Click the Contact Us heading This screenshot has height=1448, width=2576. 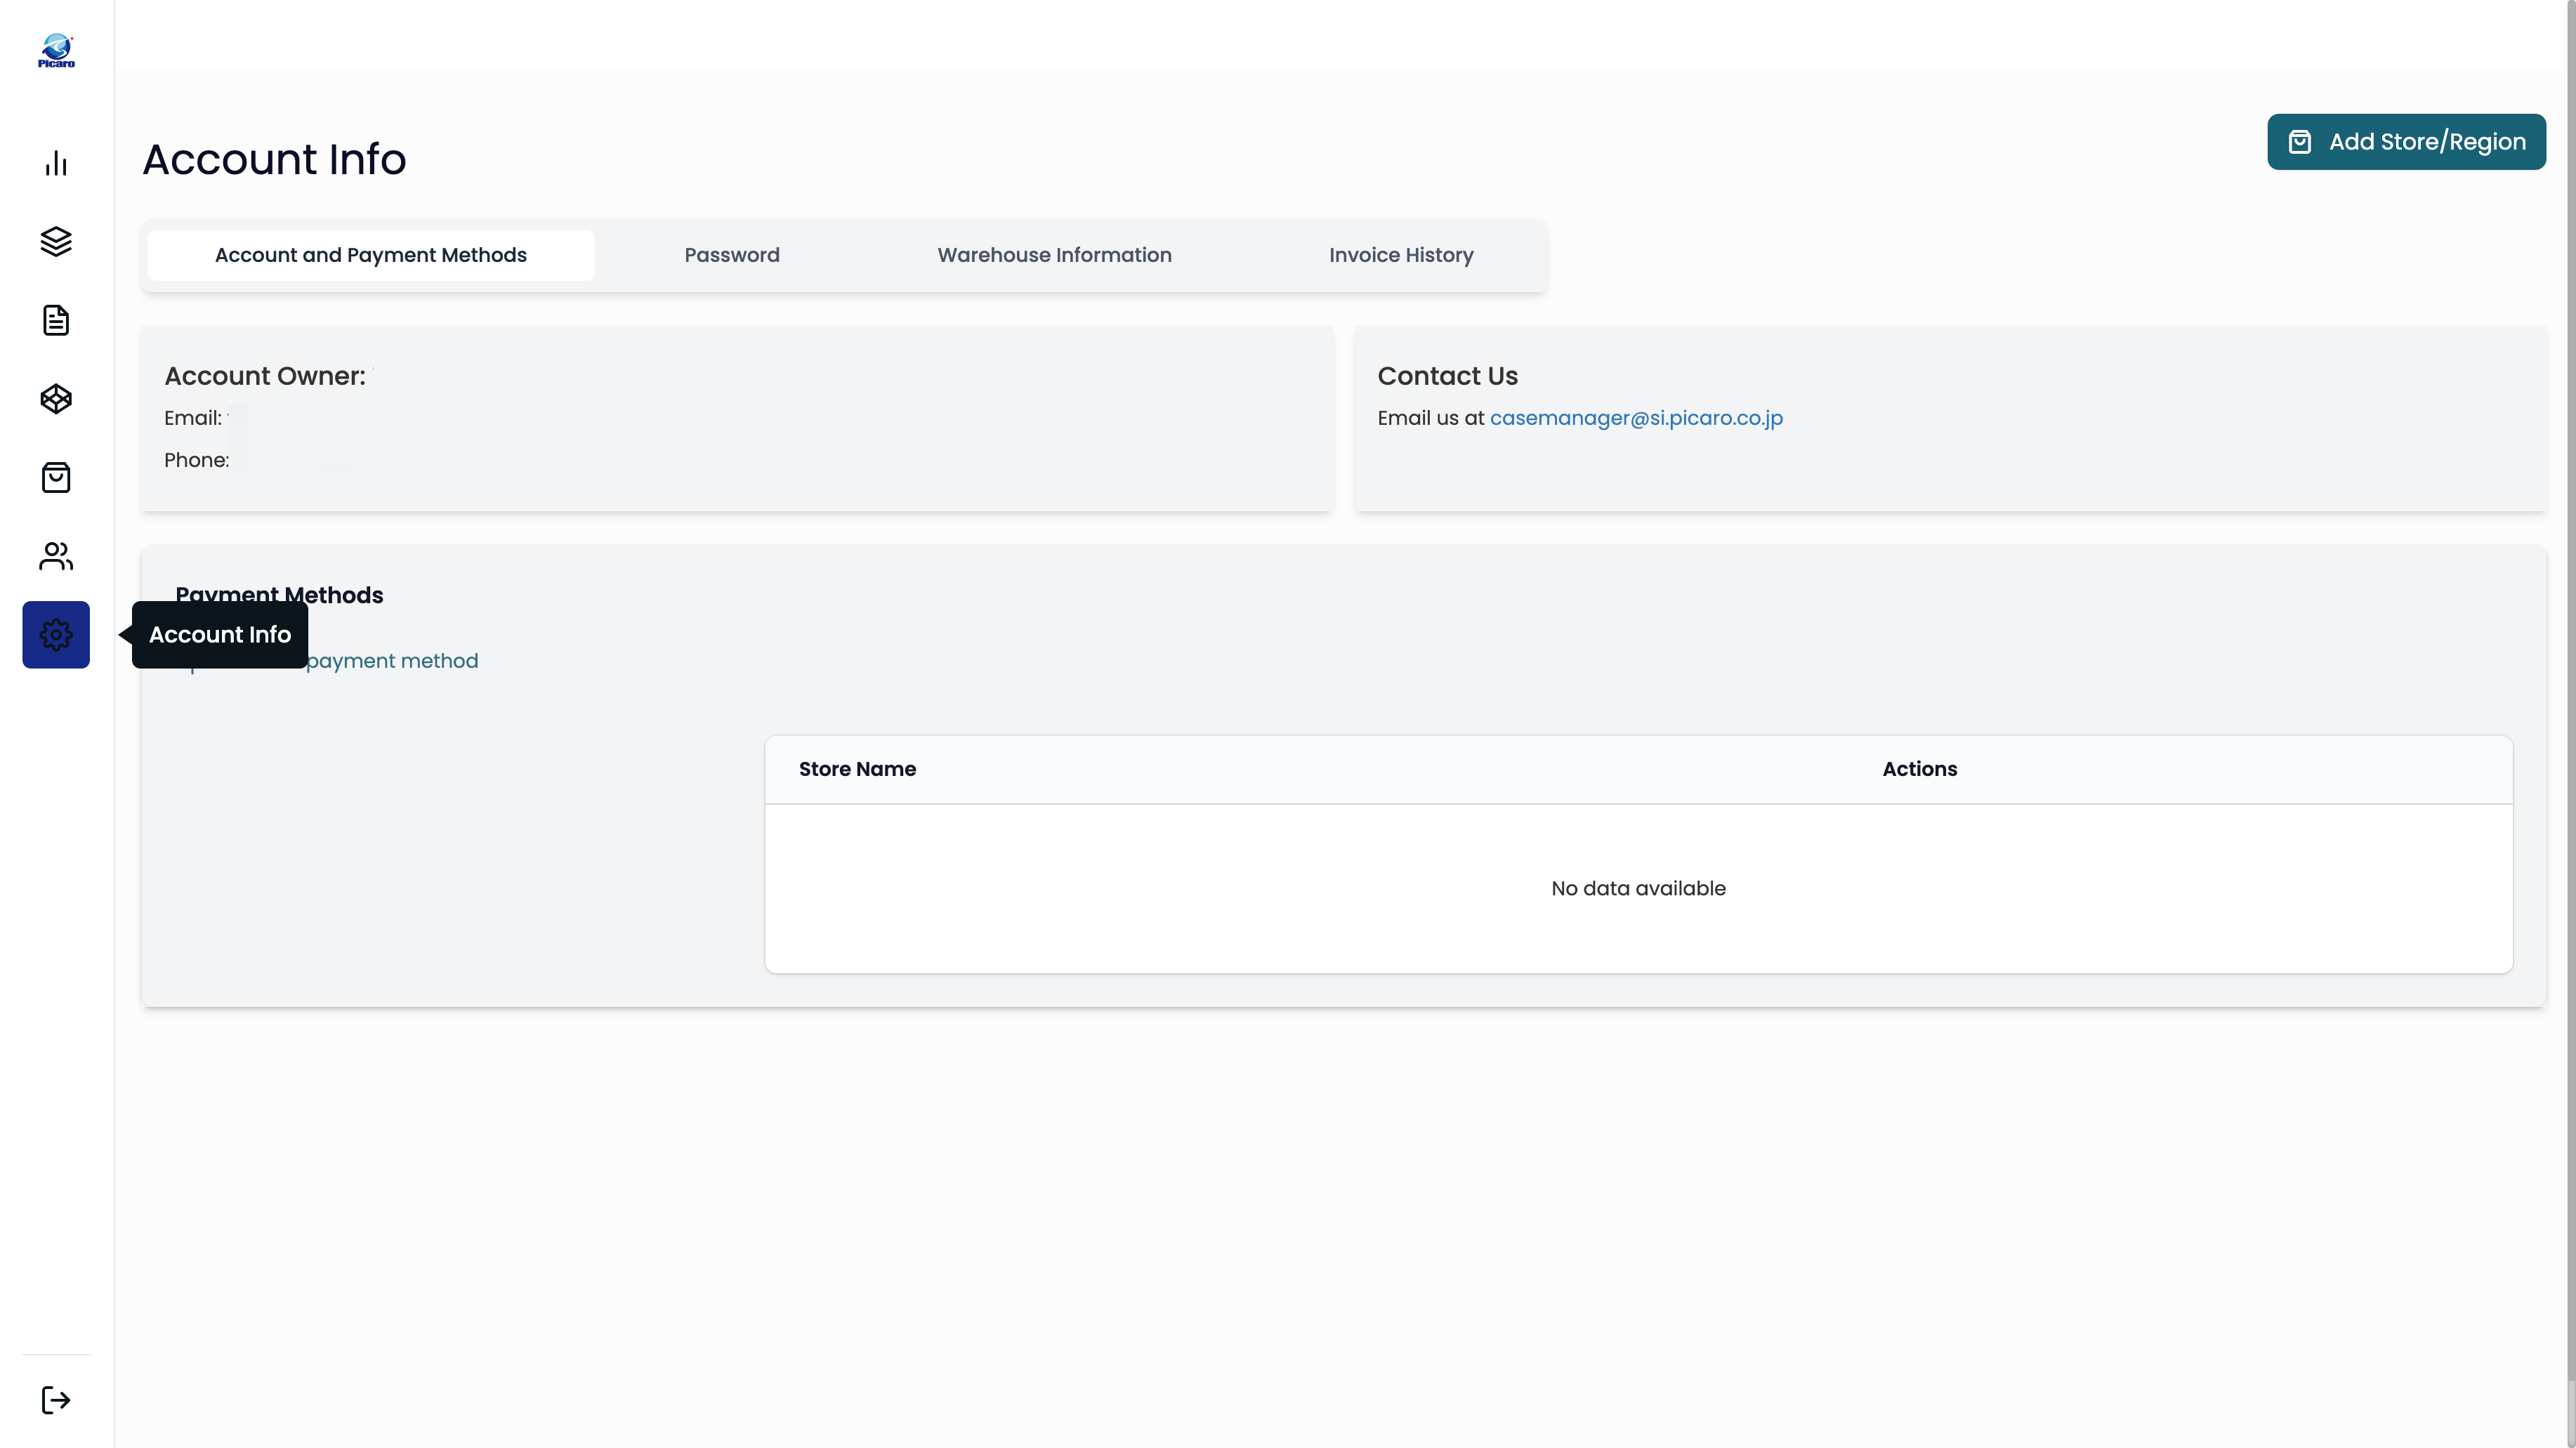(1447, 376)
